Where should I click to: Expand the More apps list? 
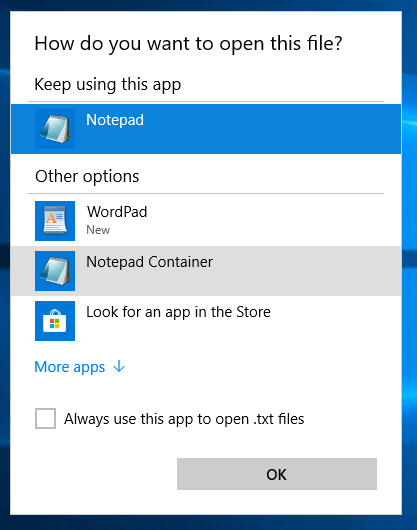(x=80, y=367)
